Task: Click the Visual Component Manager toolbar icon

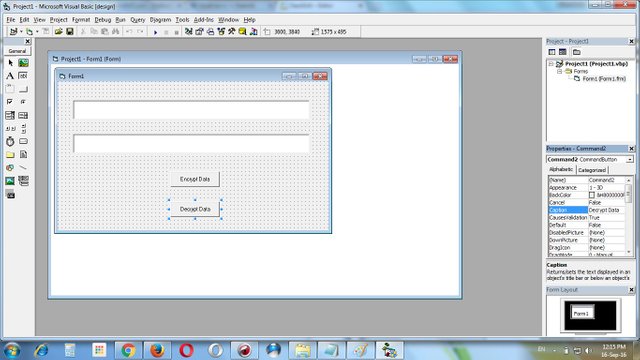Action: [253, 31]
